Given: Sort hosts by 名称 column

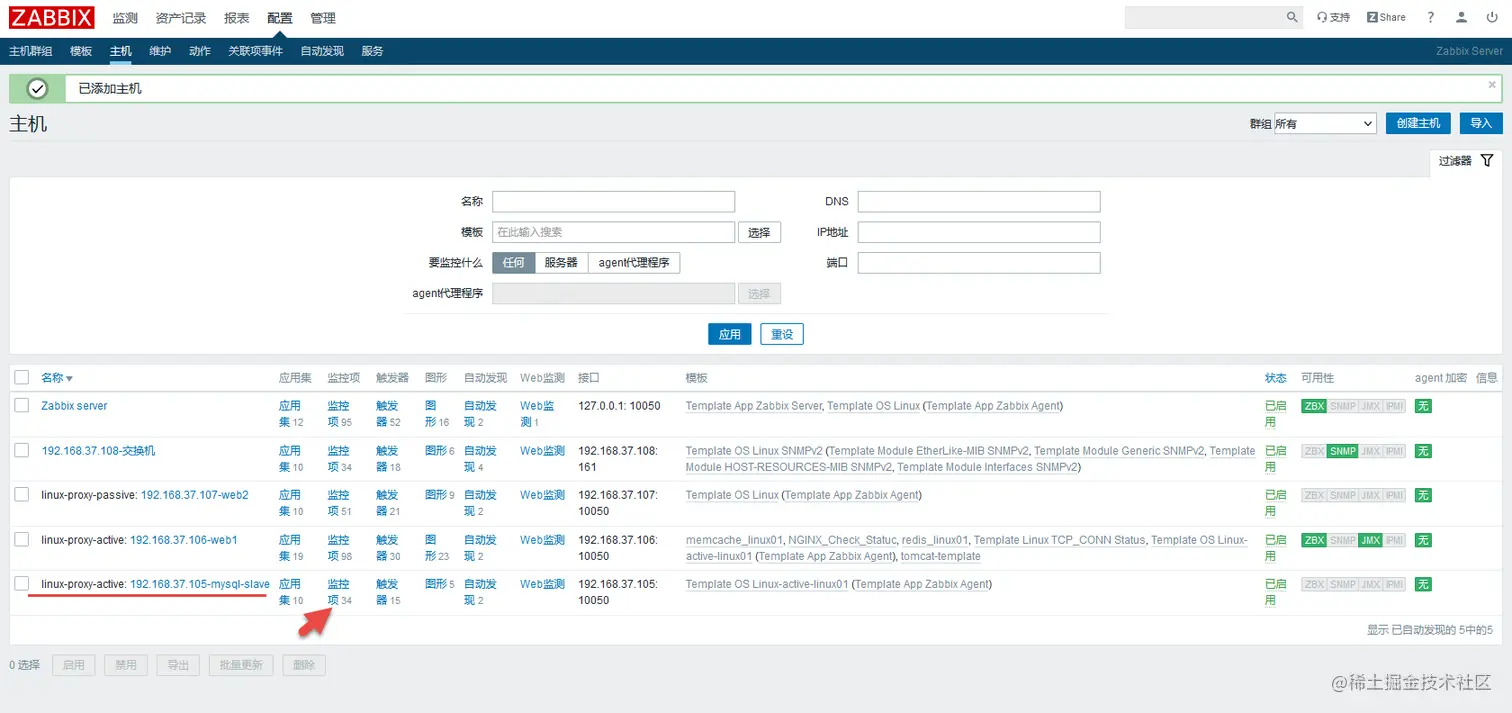Looking at the screenshot, I should pyautogui.click(x=57, y=378).
